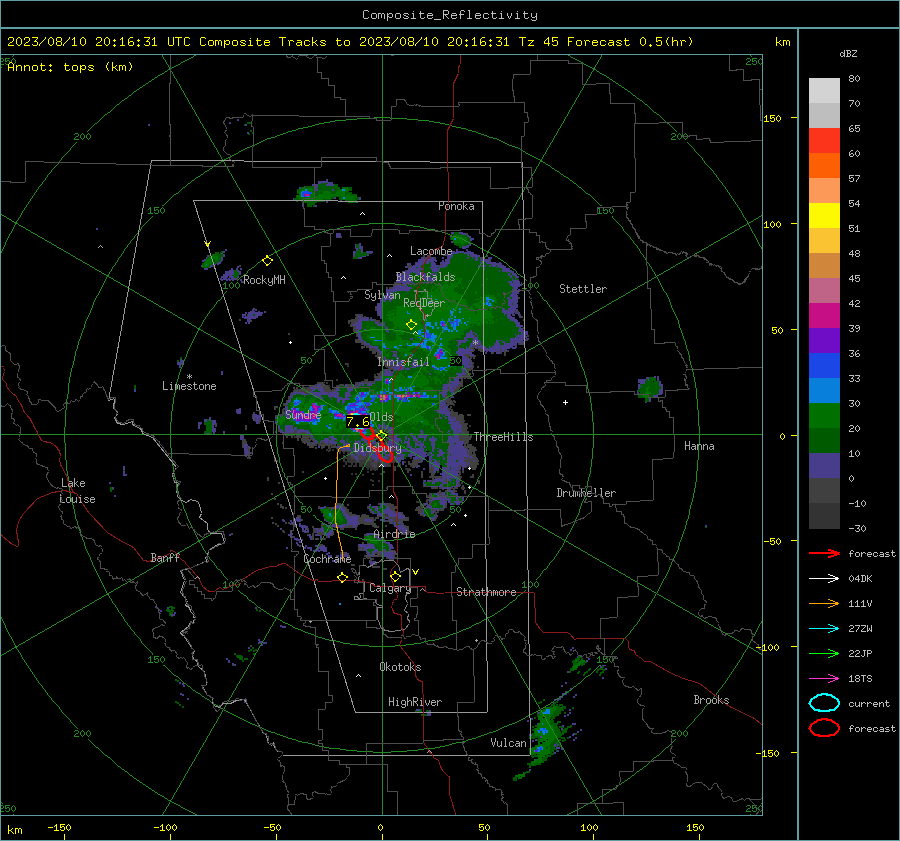Click the Ponoka city label

[456, 206]
